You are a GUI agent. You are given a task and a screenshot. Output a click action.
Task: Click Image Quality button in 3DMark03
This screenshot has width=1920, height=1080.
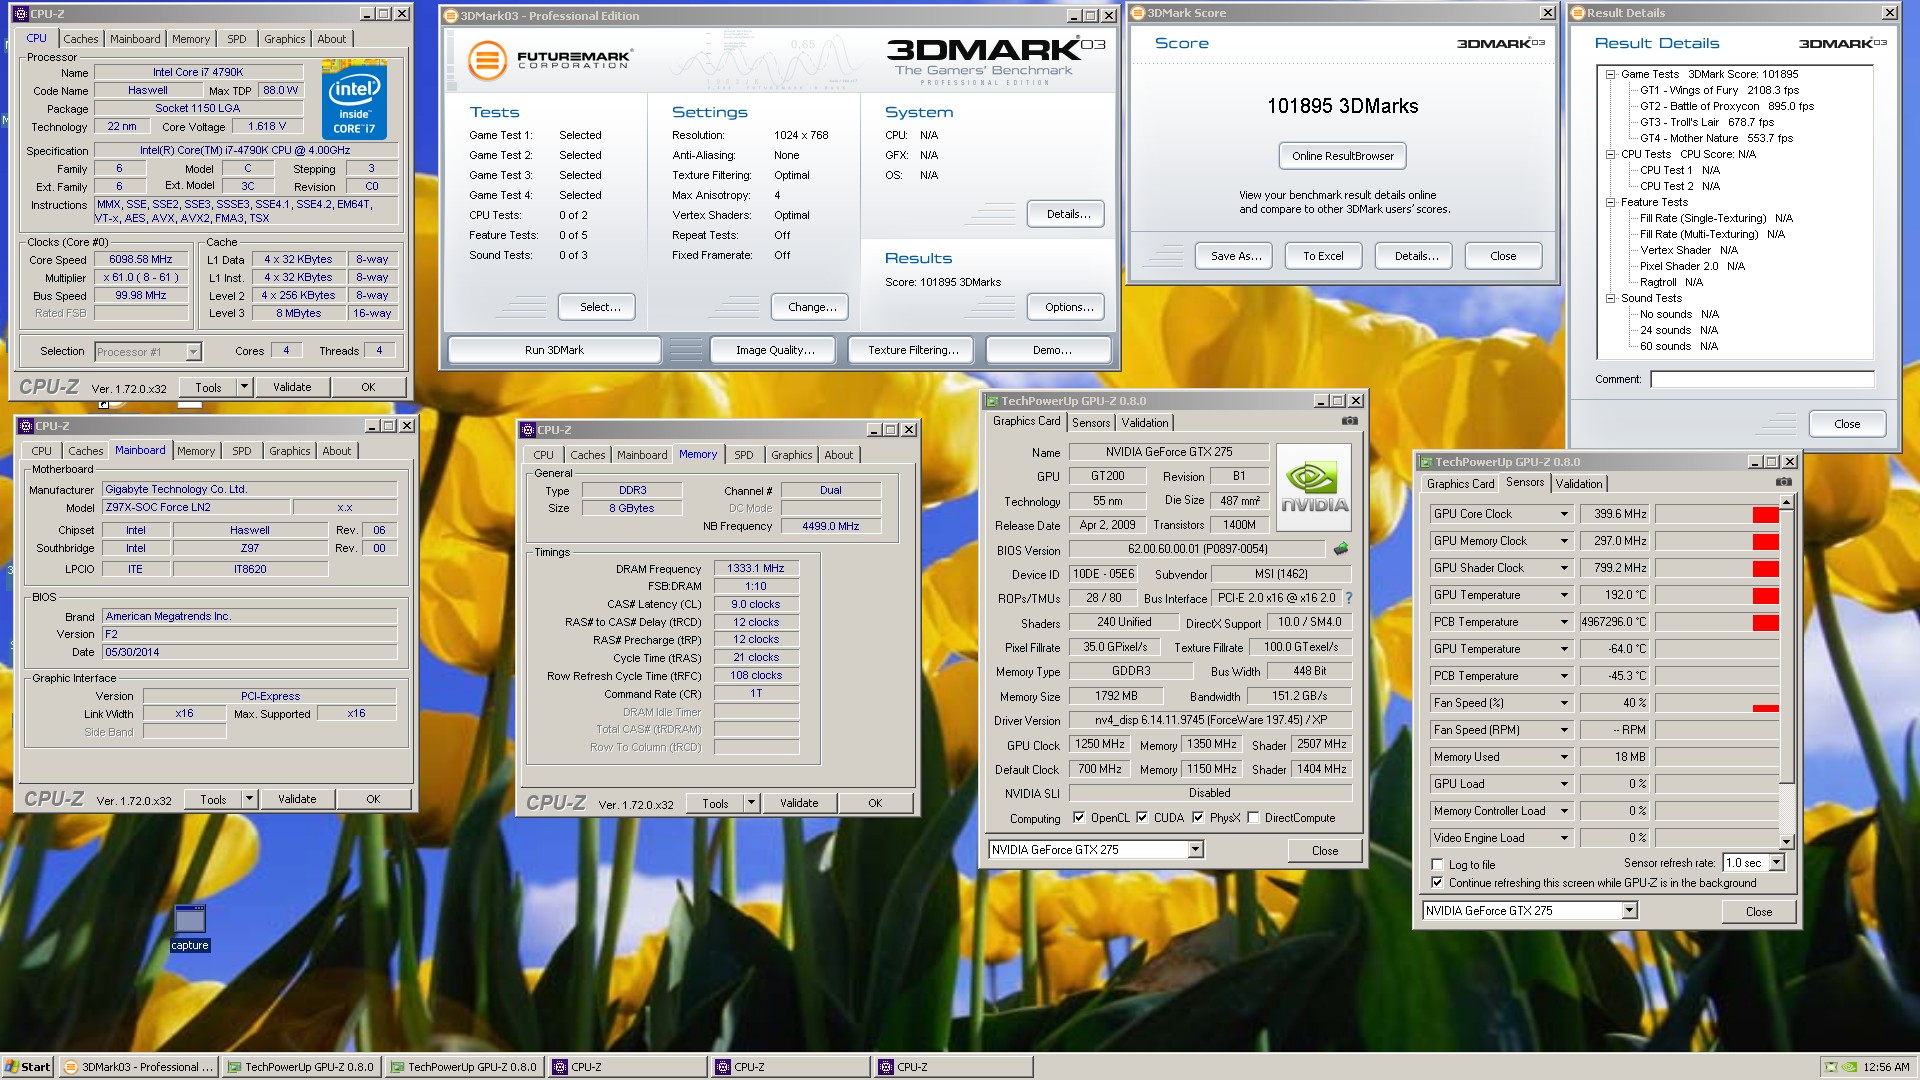[x=775, y=350]
